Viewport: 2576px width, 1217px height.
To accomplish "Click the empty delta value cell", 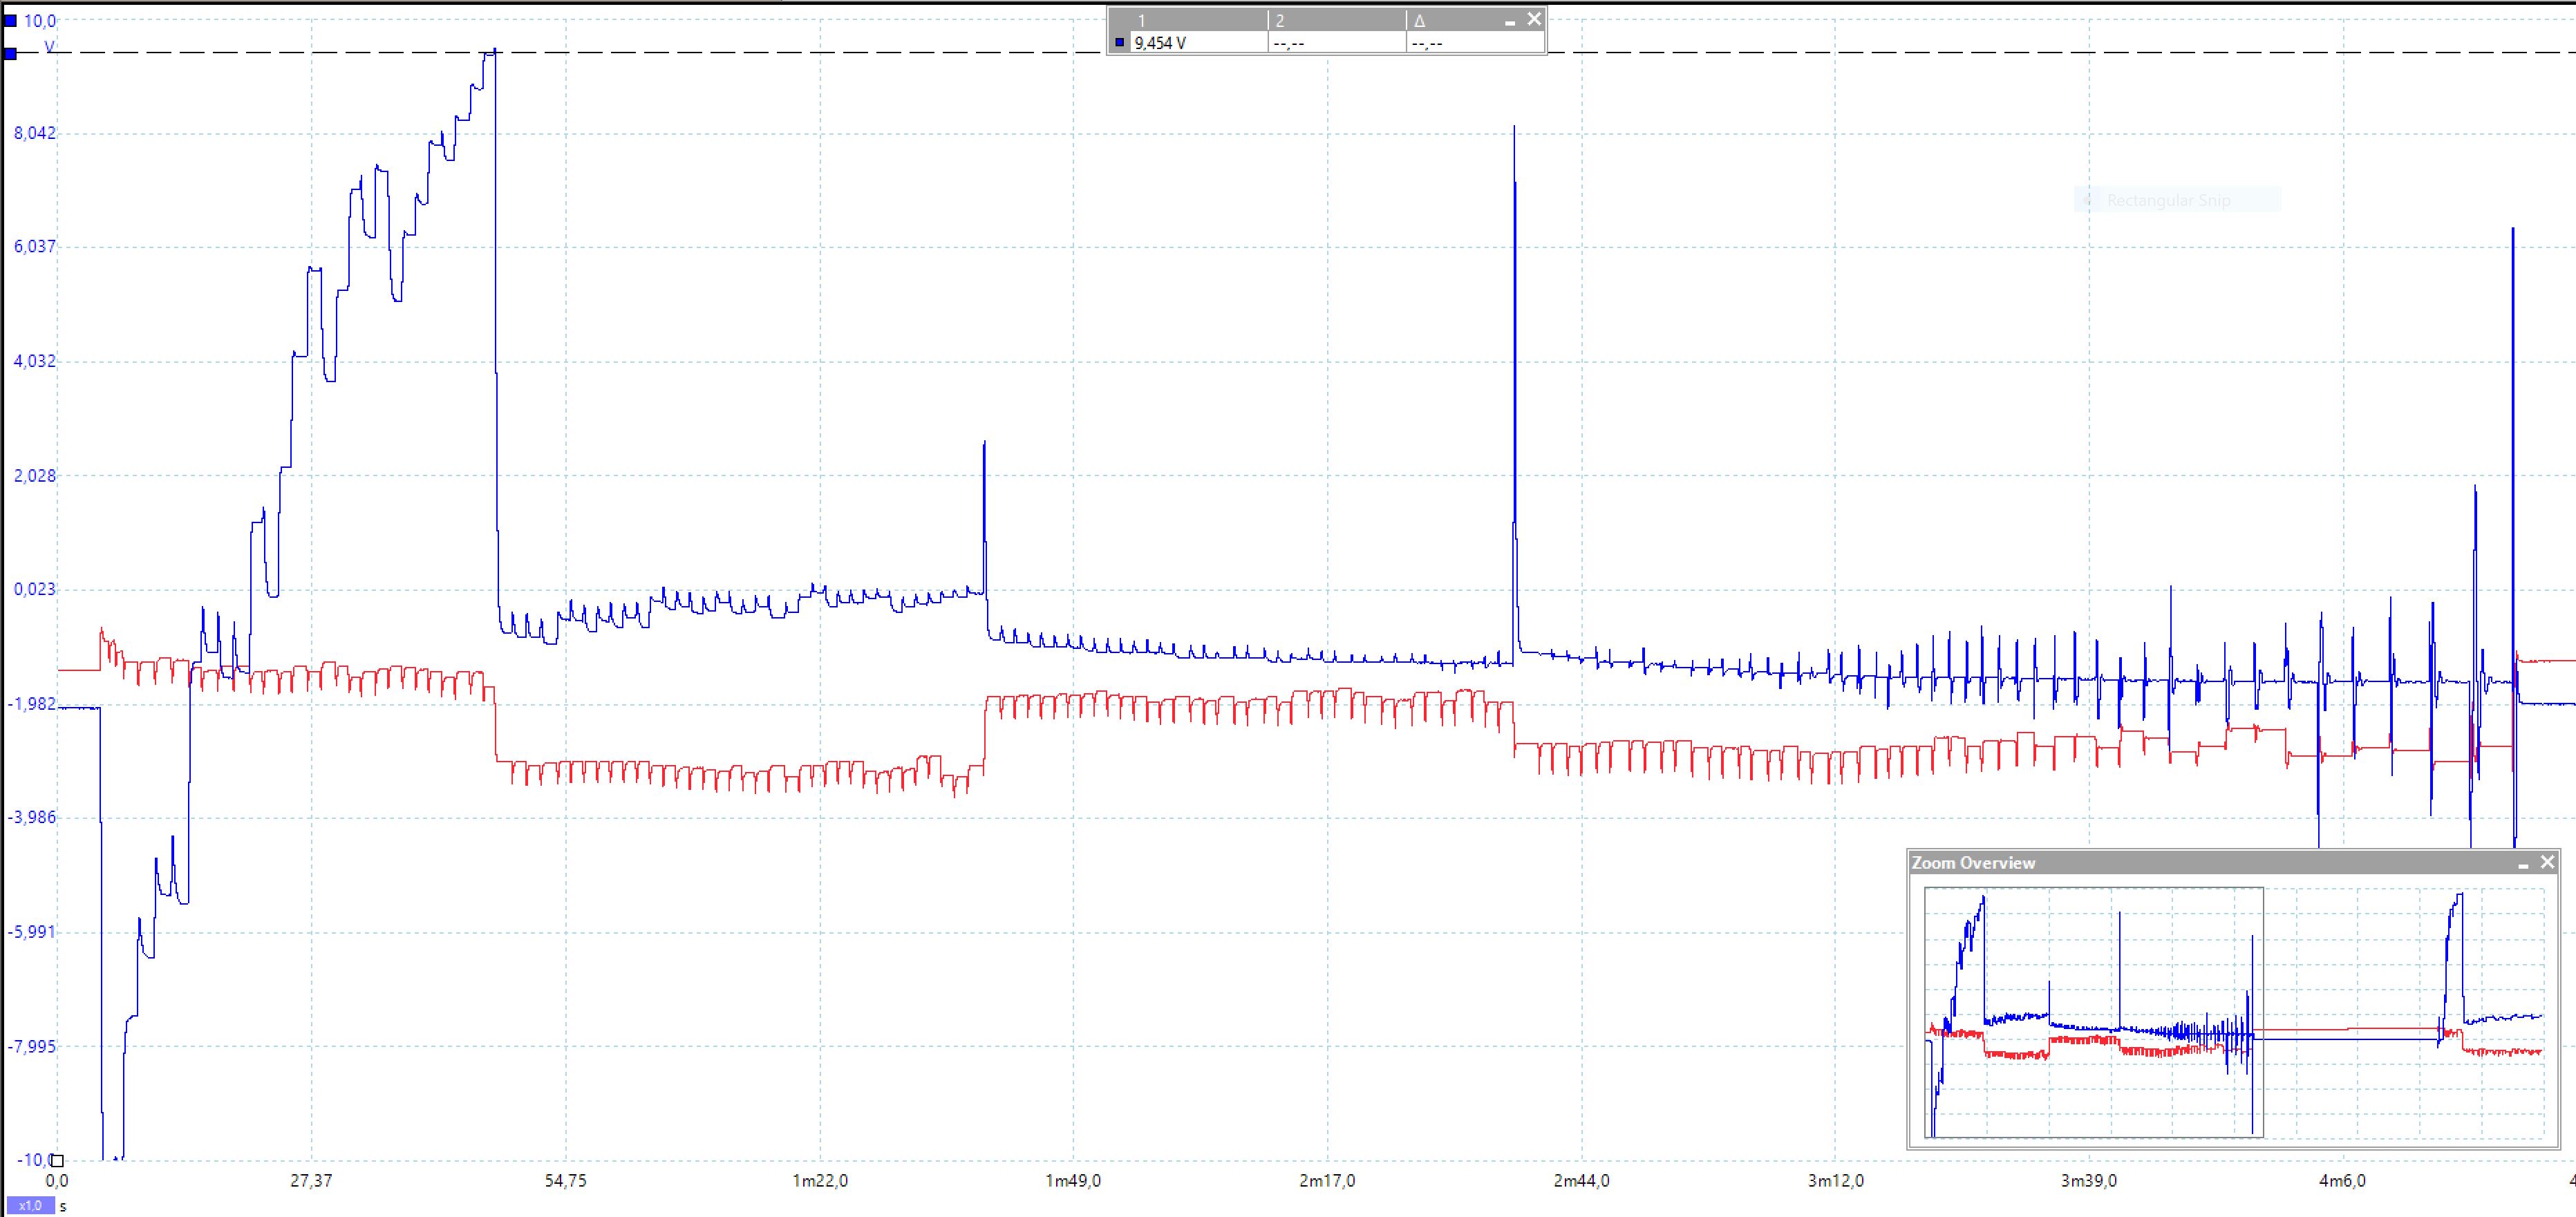I will click(1475, 43).
